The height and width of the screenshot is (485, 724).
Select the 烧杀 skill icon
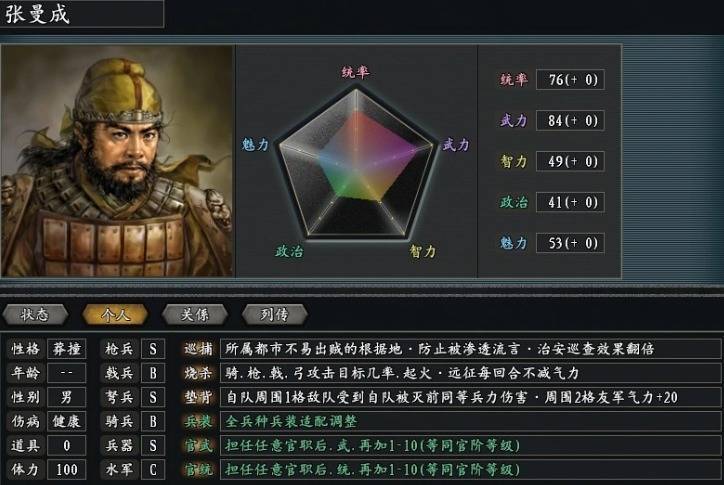pyautogui.click(x=199, y=374)
